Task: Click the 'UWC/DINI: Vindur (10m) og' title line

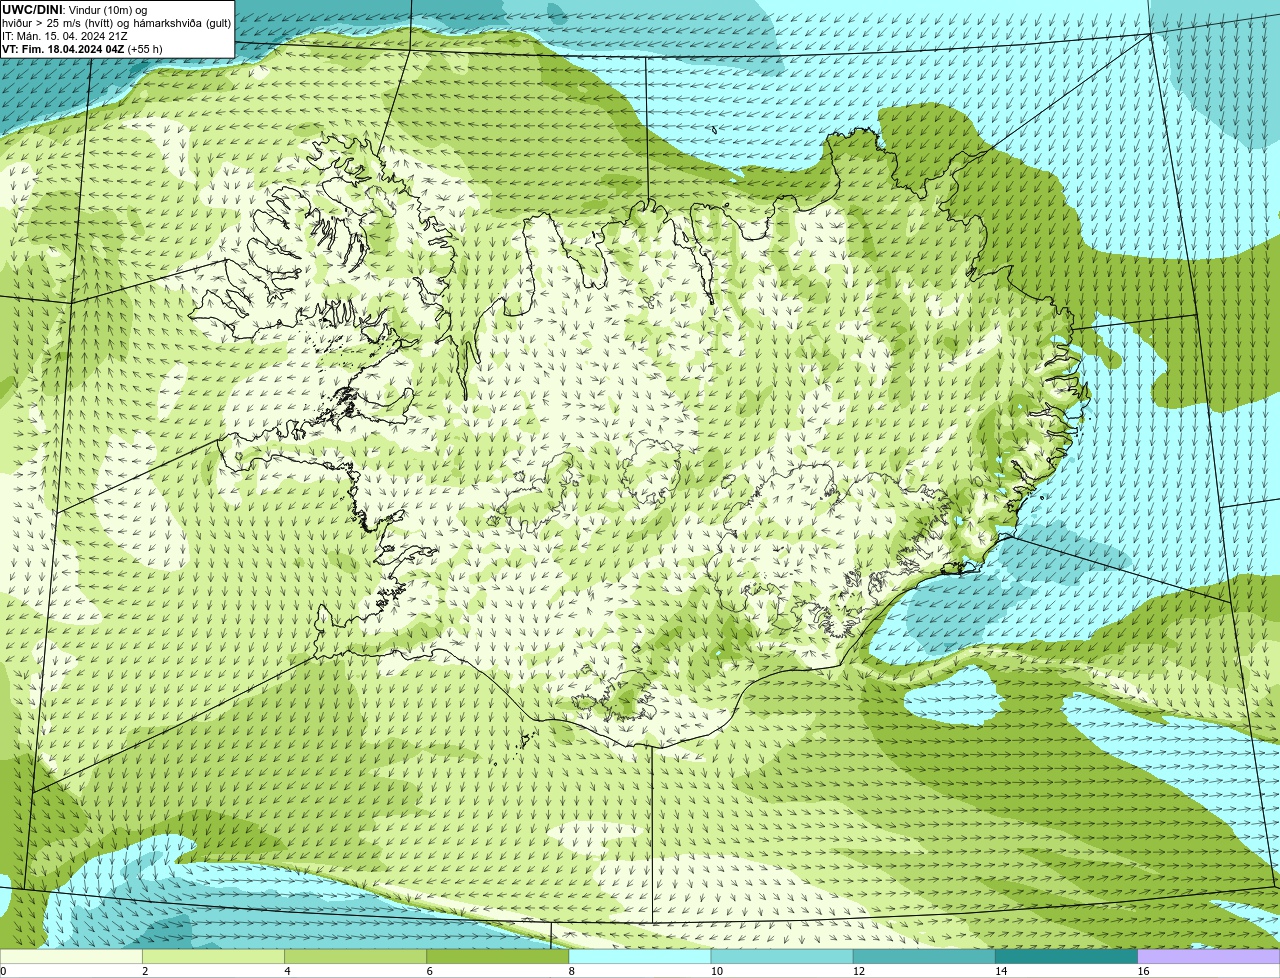Action: click(x=75, y=10)
